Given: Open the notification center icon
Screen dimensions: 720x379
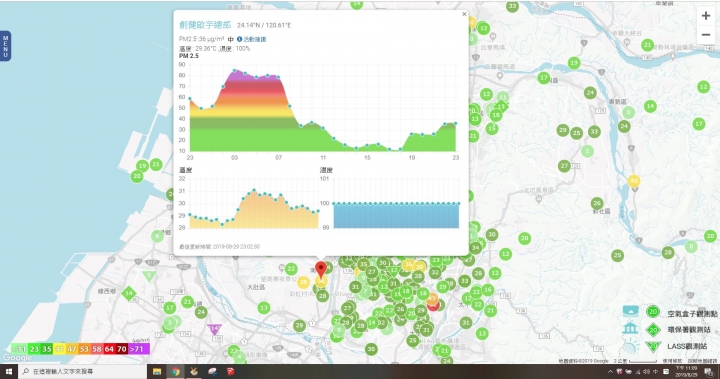Looking at the screenshot, I should (709, 372).
